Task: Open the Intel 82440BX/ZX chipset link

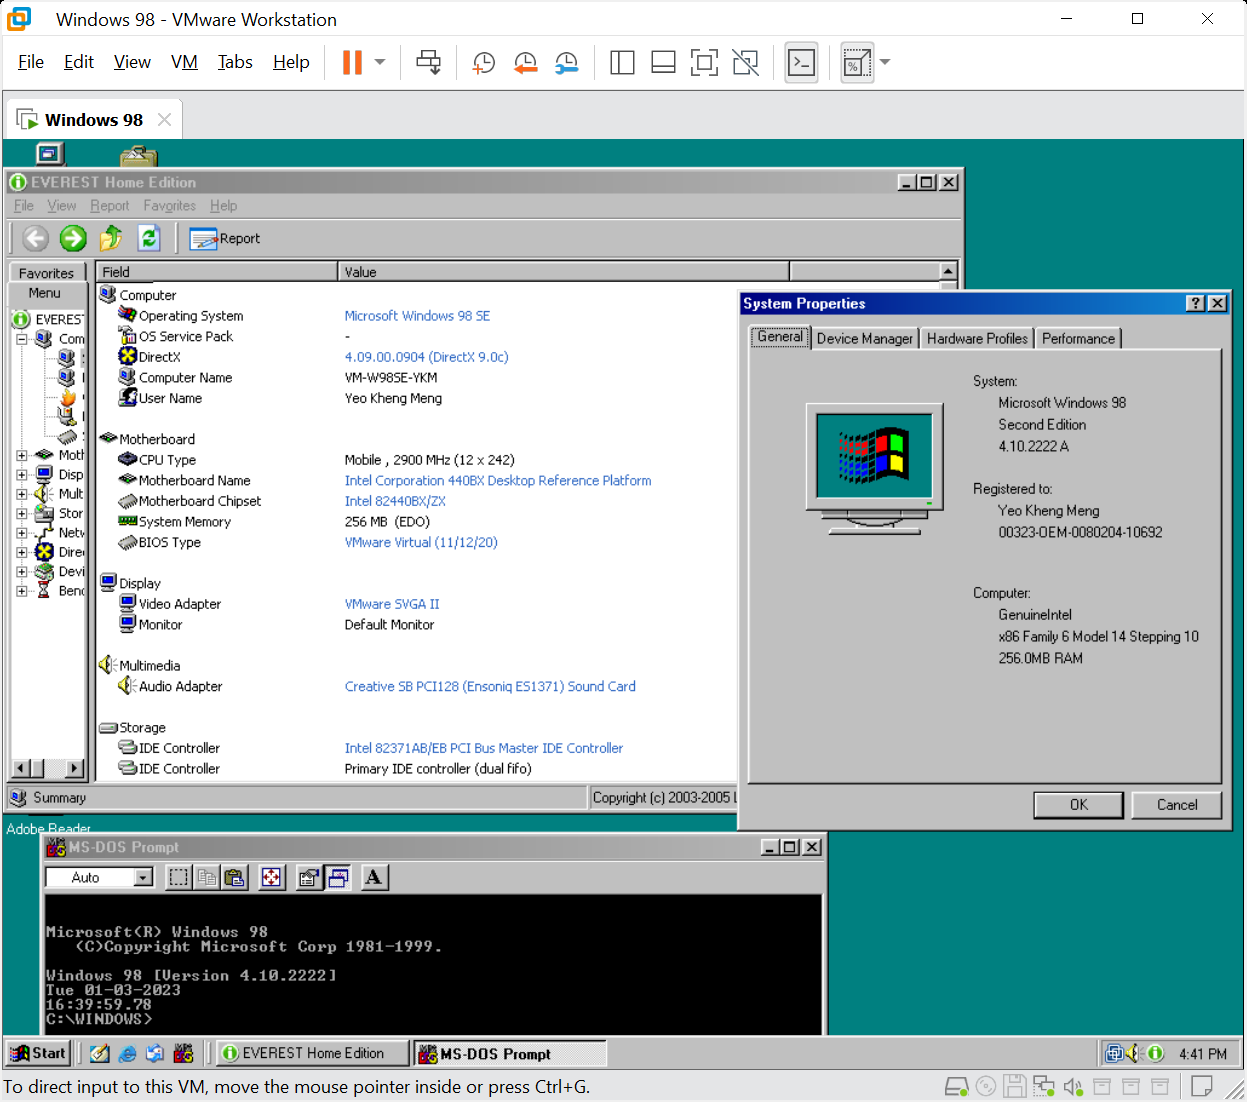Action: click(395, 501)
